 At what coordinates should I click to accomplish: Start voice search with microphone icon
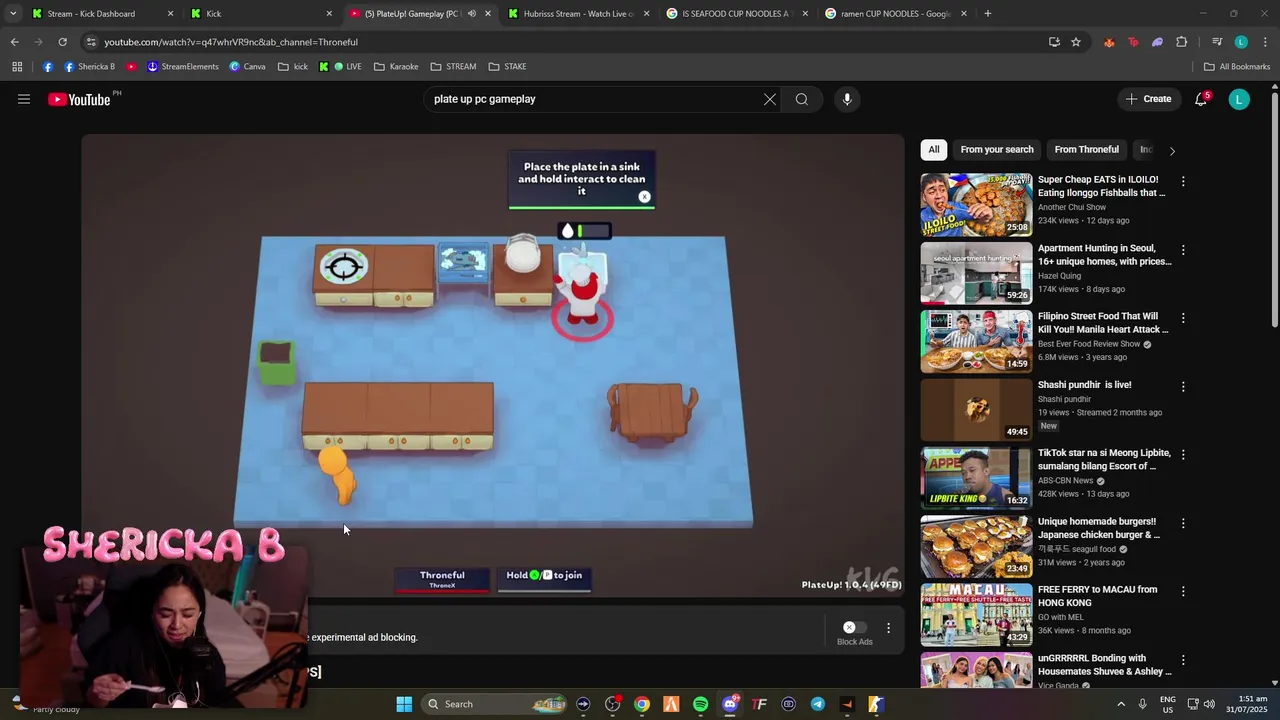847,99
